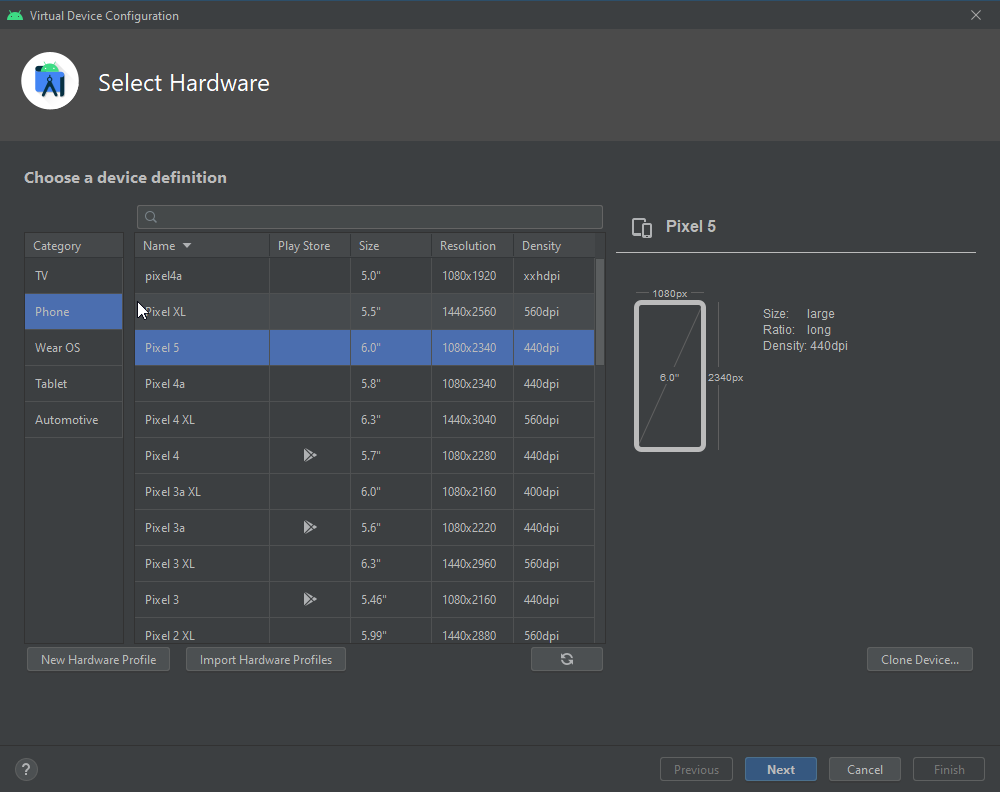
Task: Click Import Hardware Profiles button
Action: [x=266, y=659]
